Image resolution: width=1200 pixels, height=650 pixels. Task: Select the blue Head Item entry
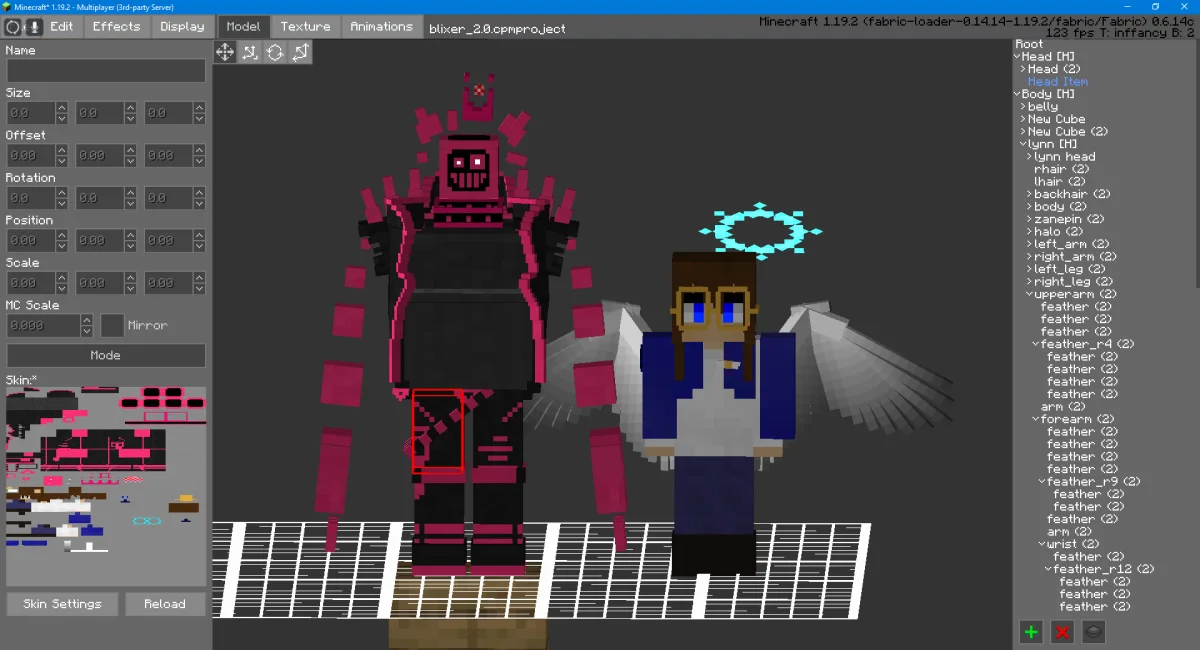1058,82
